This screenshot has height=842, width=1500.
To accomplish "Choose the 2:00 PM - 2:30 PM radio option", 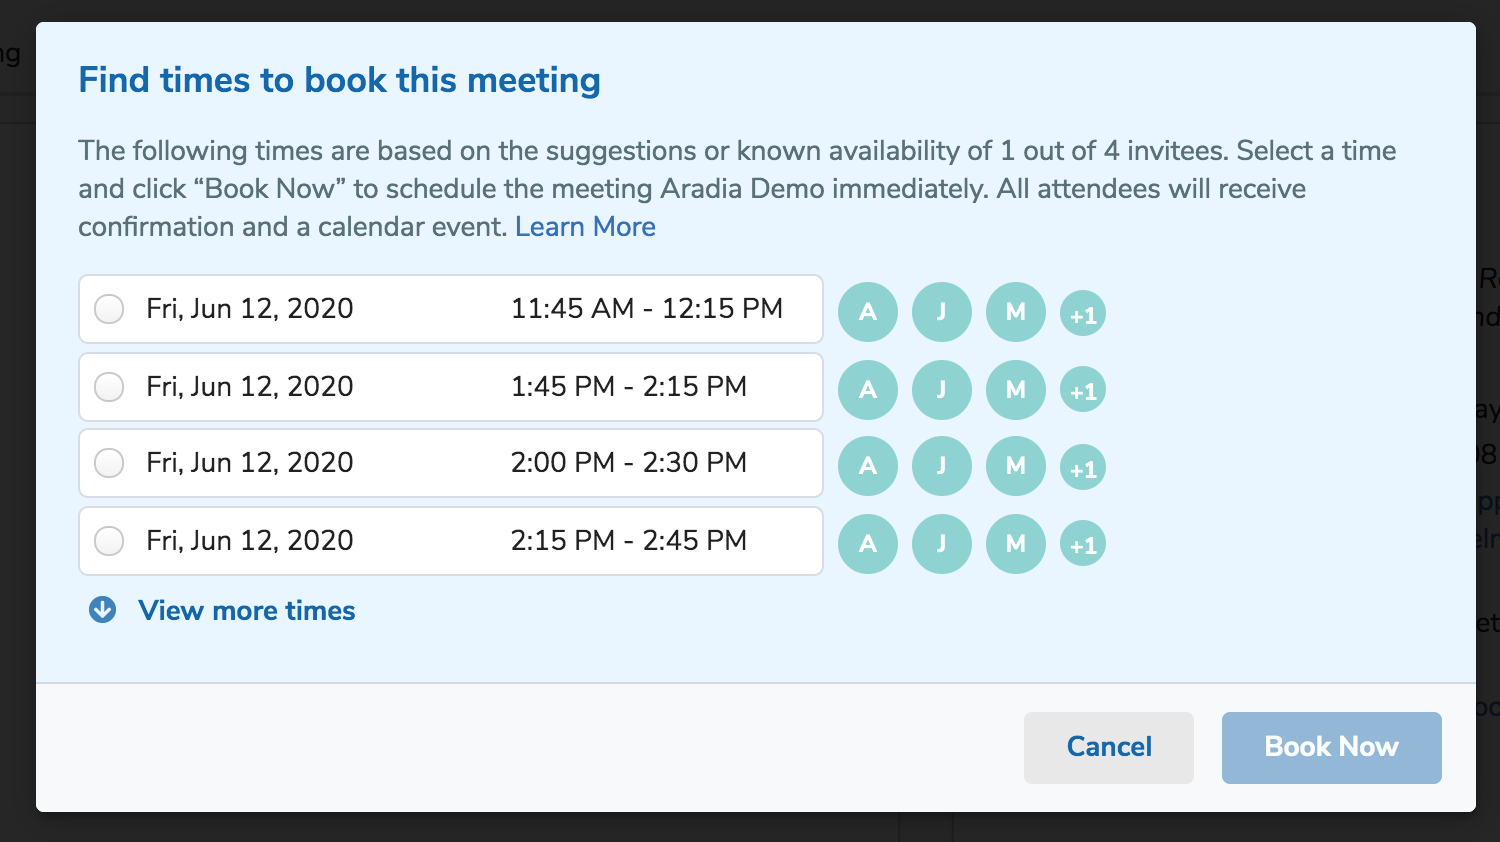I will (109, 463).
